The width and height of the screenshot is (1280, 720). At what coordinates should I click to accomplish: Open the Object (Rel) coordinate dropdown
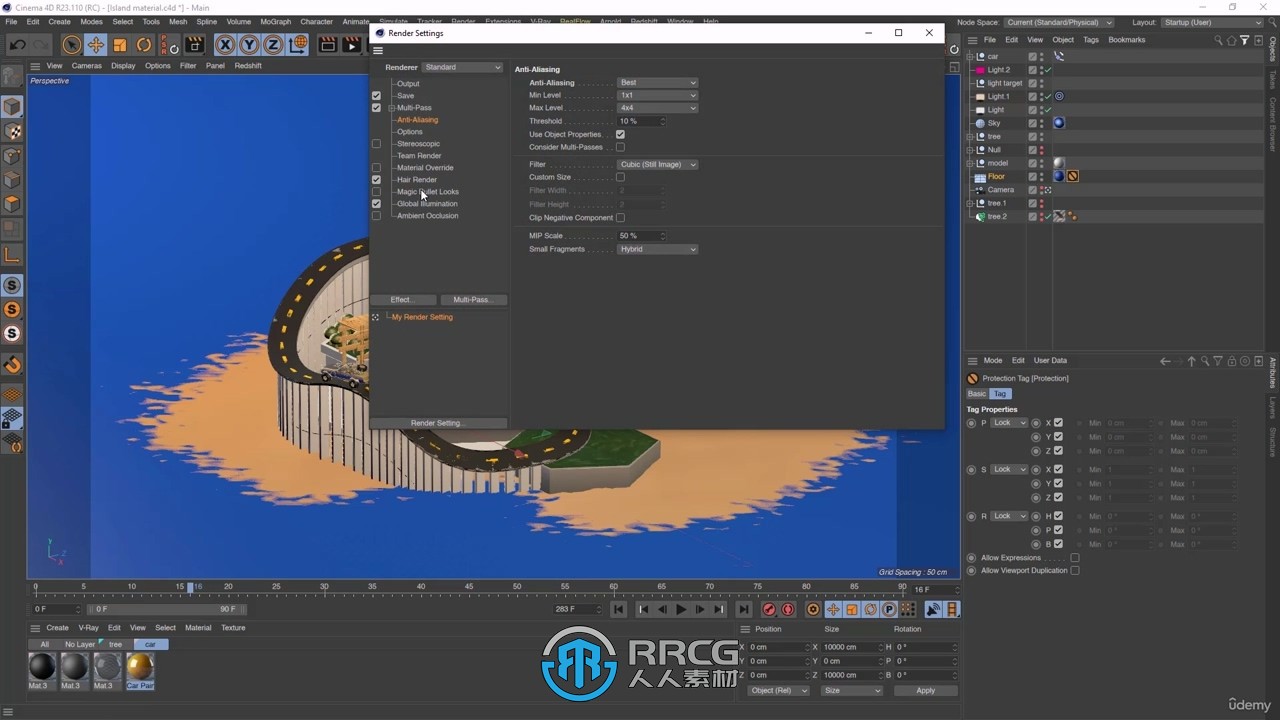pyautogui.click(x=778, y=691)
